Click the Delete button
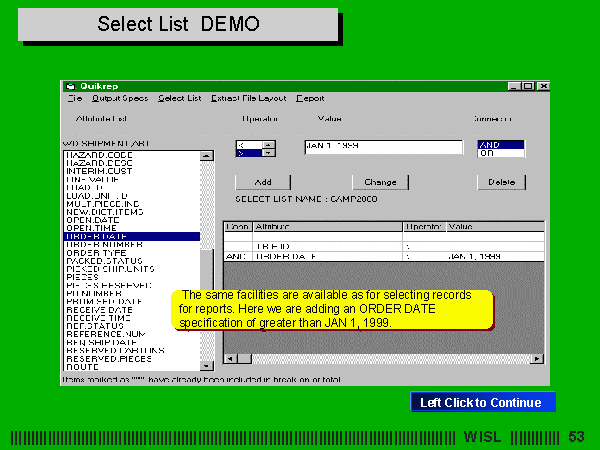 point(500,183)
